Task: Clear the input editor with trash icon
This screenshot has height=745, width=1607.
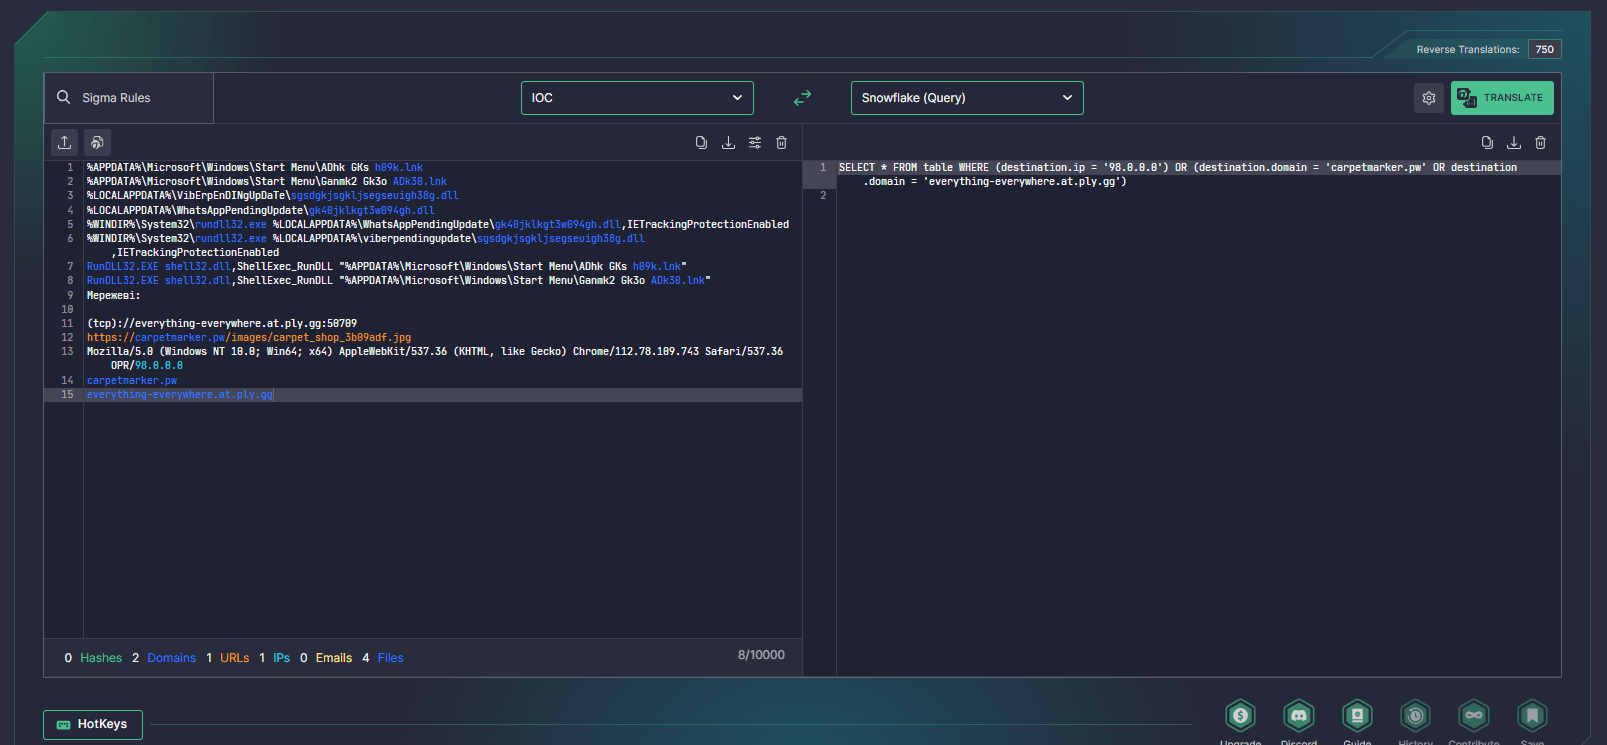Action: coord(782,143)
